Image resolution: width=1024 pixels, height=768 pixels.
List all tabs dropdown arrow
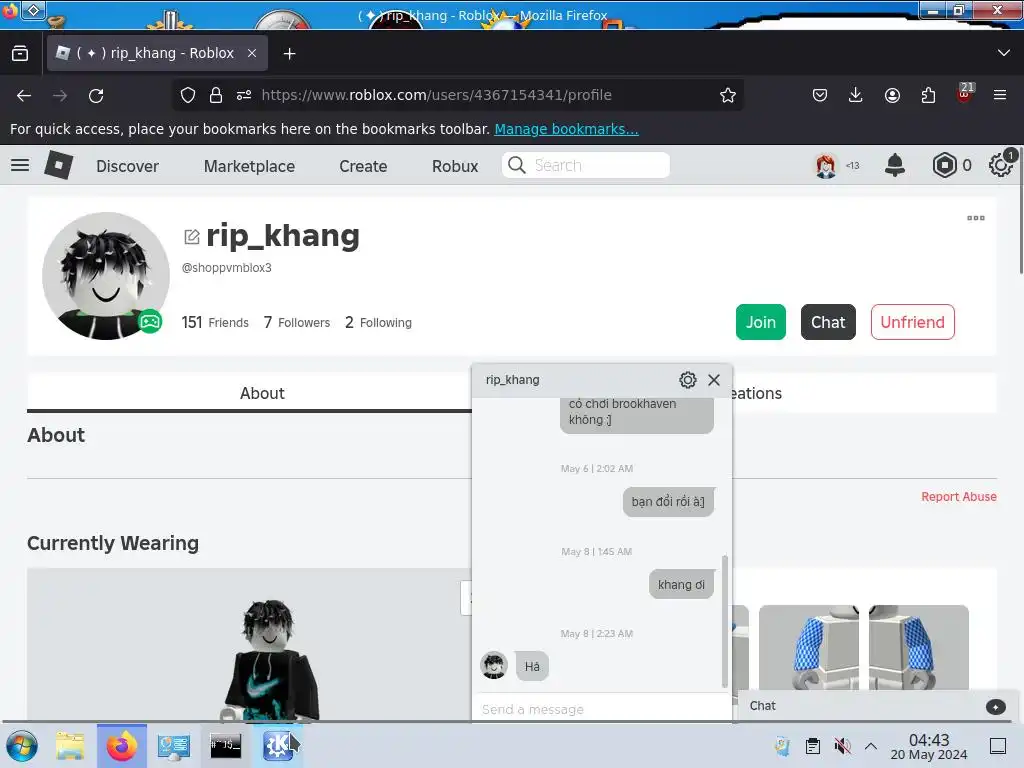click(1004, 53)
